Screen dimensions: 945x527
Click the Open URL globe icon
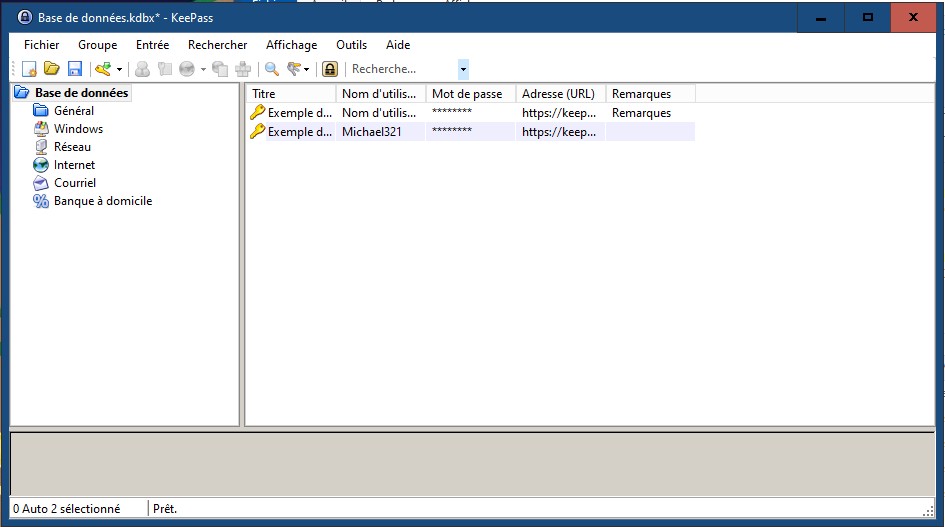click(x=187, y=69)
